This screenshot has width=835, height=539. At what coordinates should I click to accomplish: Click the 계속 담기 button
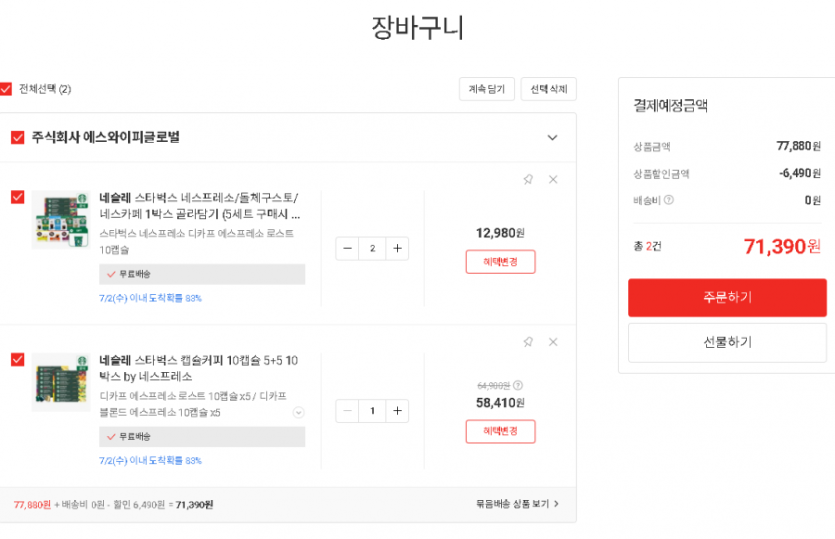click(487, 89)
